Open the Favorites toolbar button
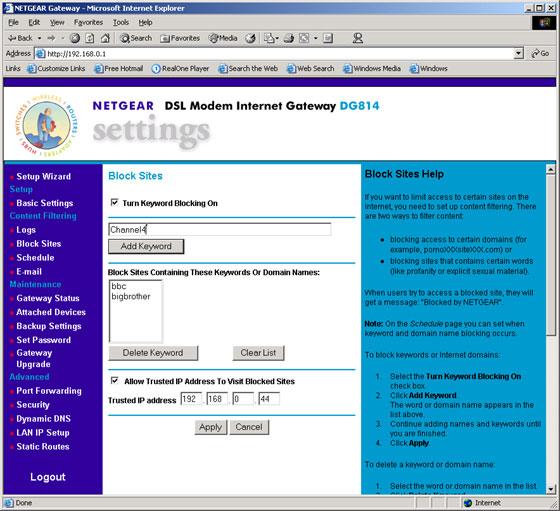This screenshot has height=511, width=560. [x=180, y=38]
